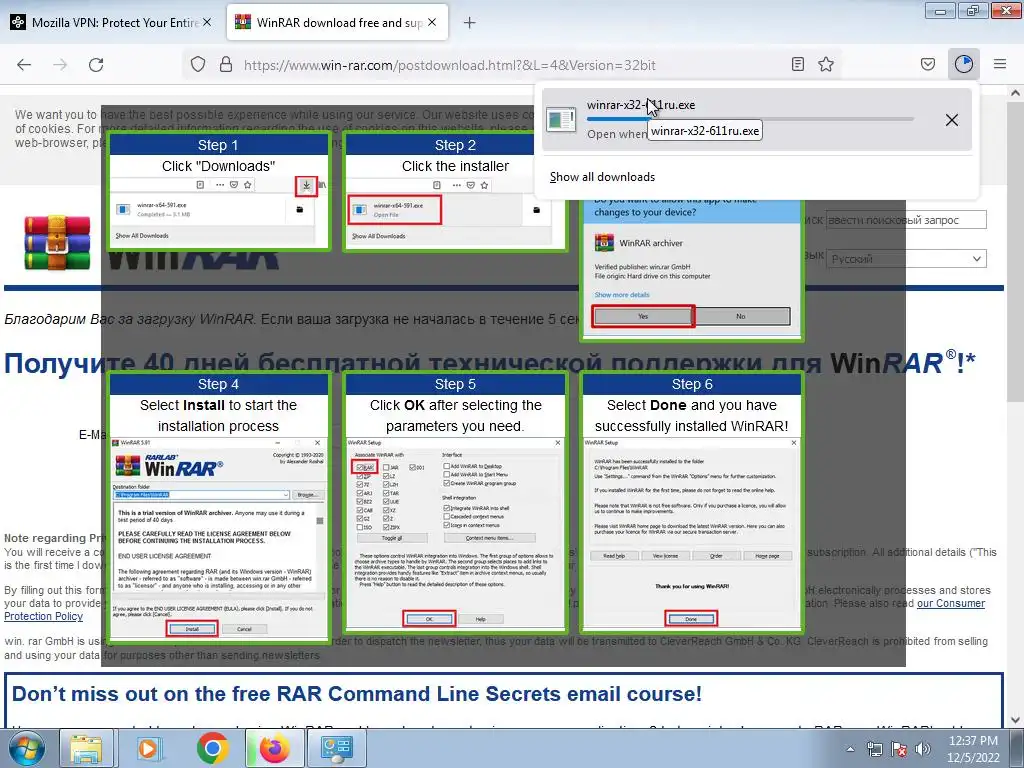Click the winrar-x32-611ru.exe download progress bar
Screen dimensions: 1024x768
point(750,119)
